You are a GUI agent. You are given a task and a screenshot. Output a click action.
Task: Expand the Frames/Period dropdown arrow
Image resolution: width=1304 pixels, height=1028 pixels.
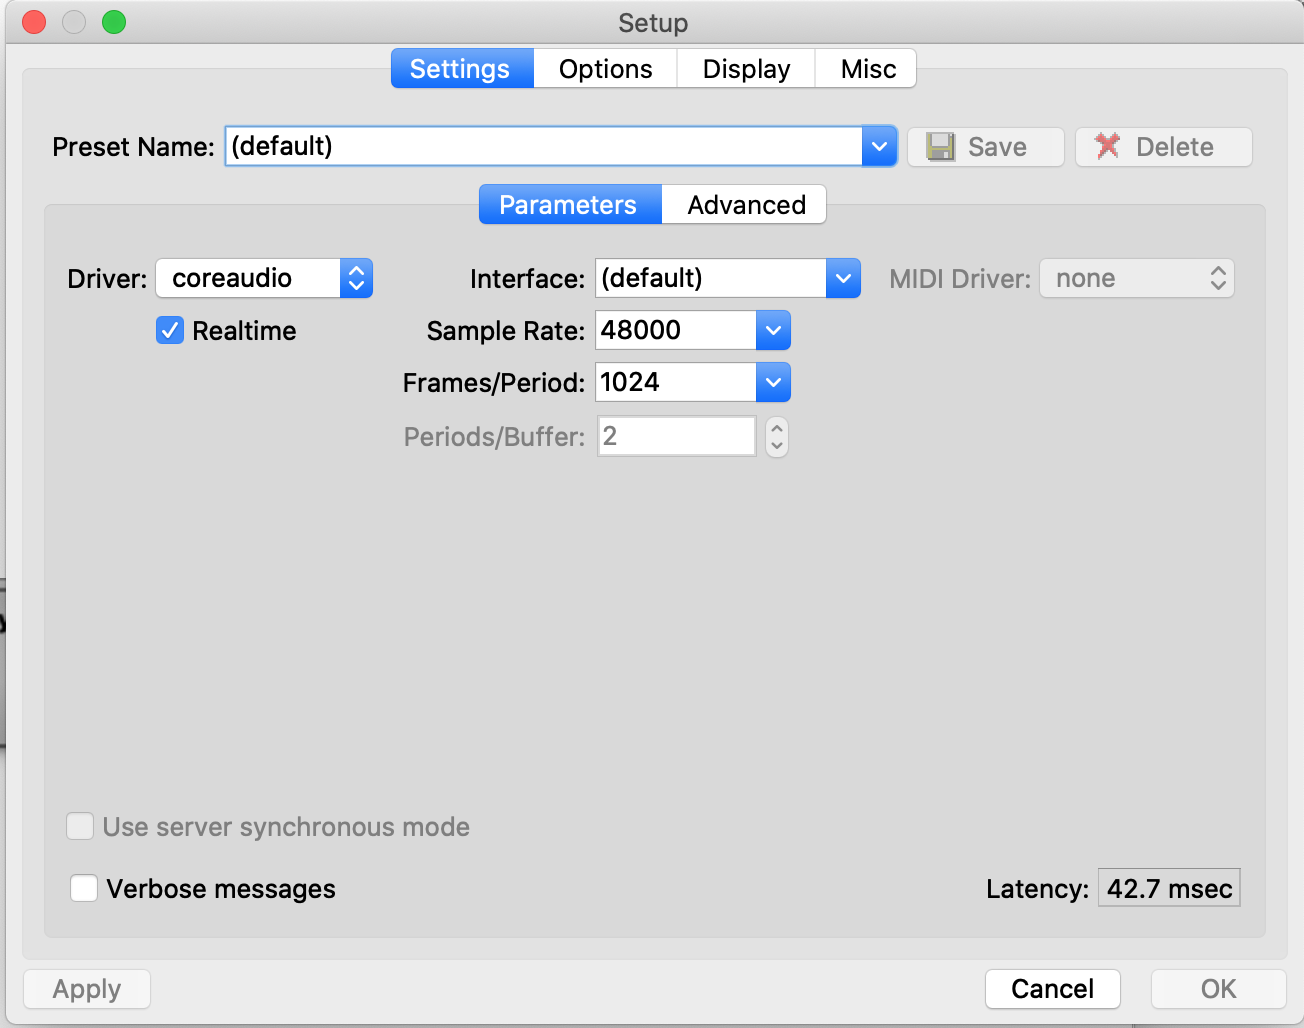(773, 382)
